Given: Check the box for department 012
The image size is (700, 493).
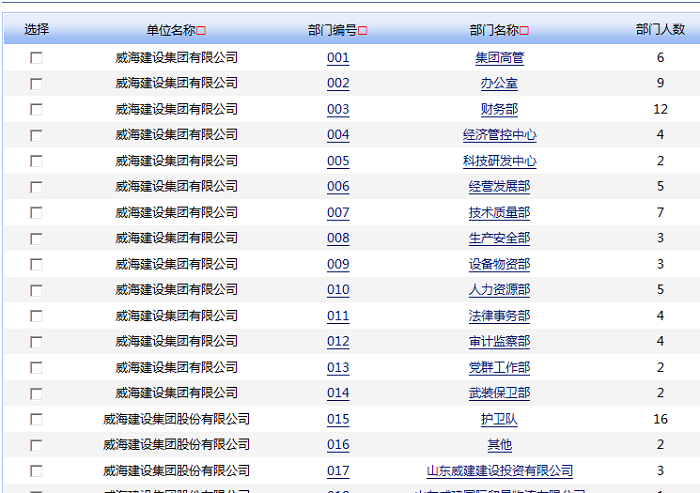Looking at the screenshot, I should point(36,342).
